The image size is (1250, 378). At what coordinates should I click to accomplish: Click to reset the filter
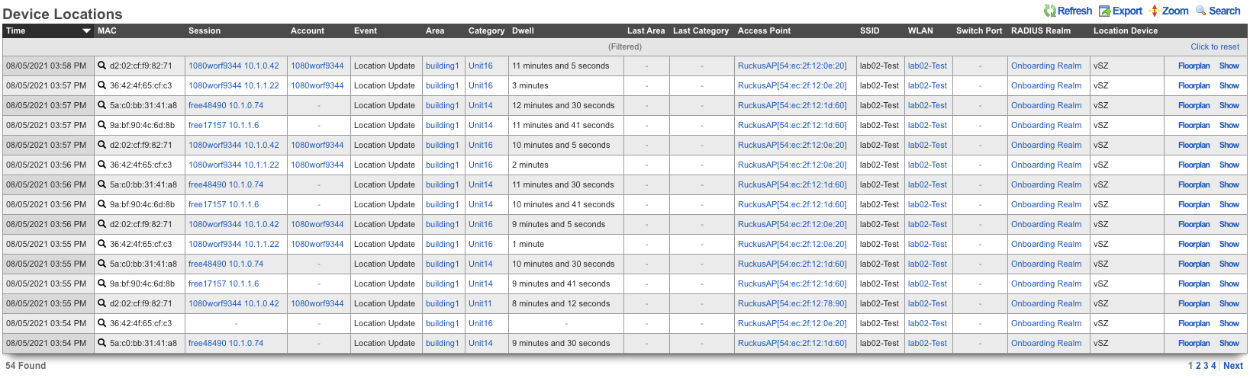click(1215, 47)
